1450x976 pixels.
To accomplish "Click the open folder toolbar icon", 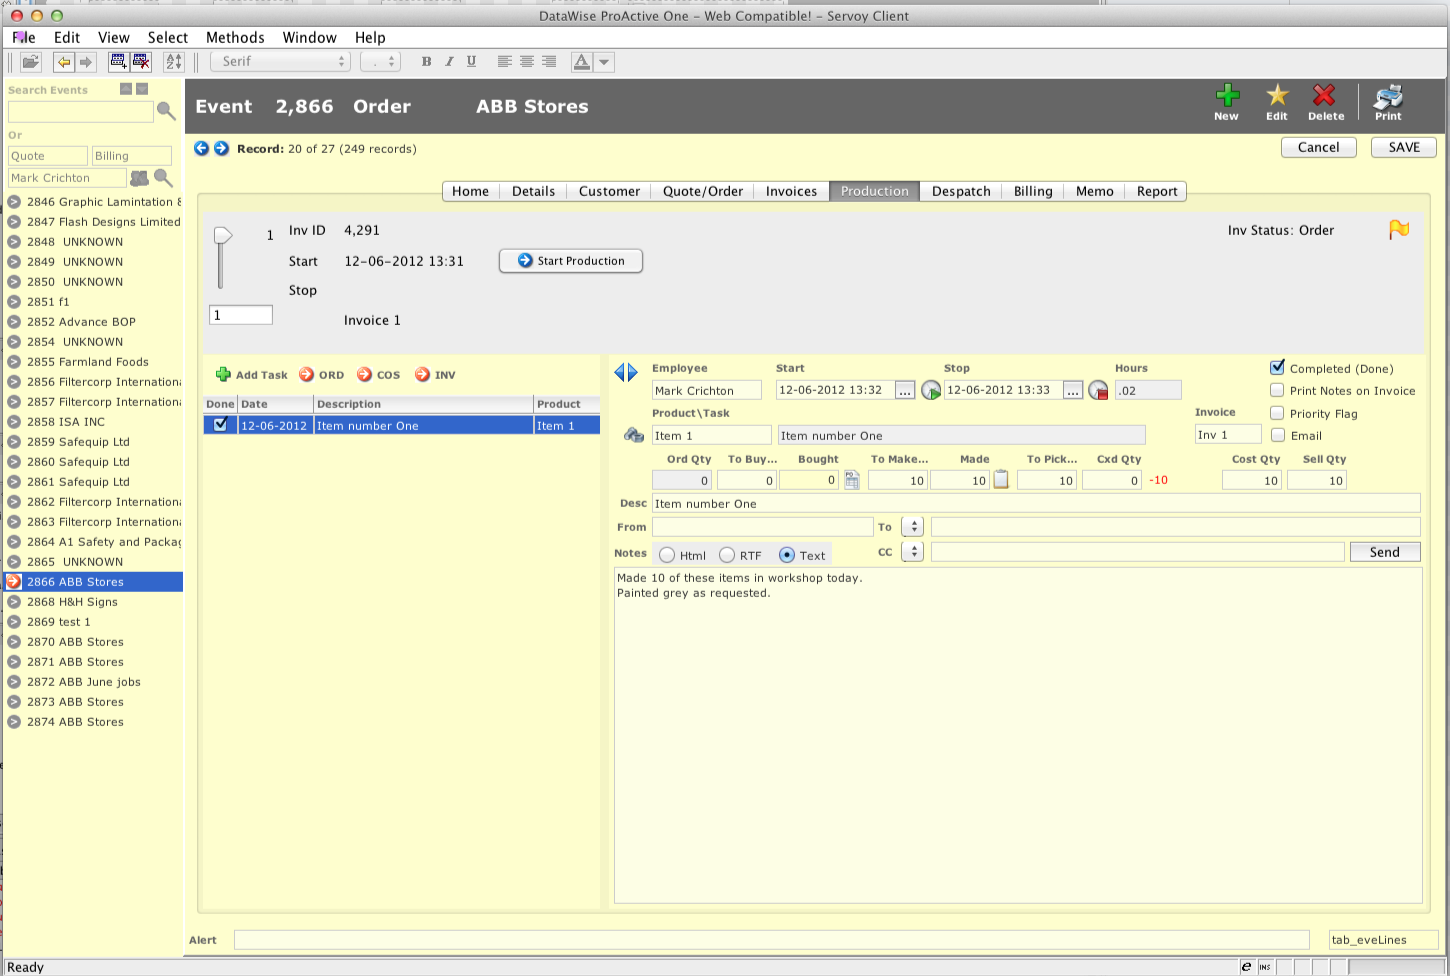I will (31, 62).
